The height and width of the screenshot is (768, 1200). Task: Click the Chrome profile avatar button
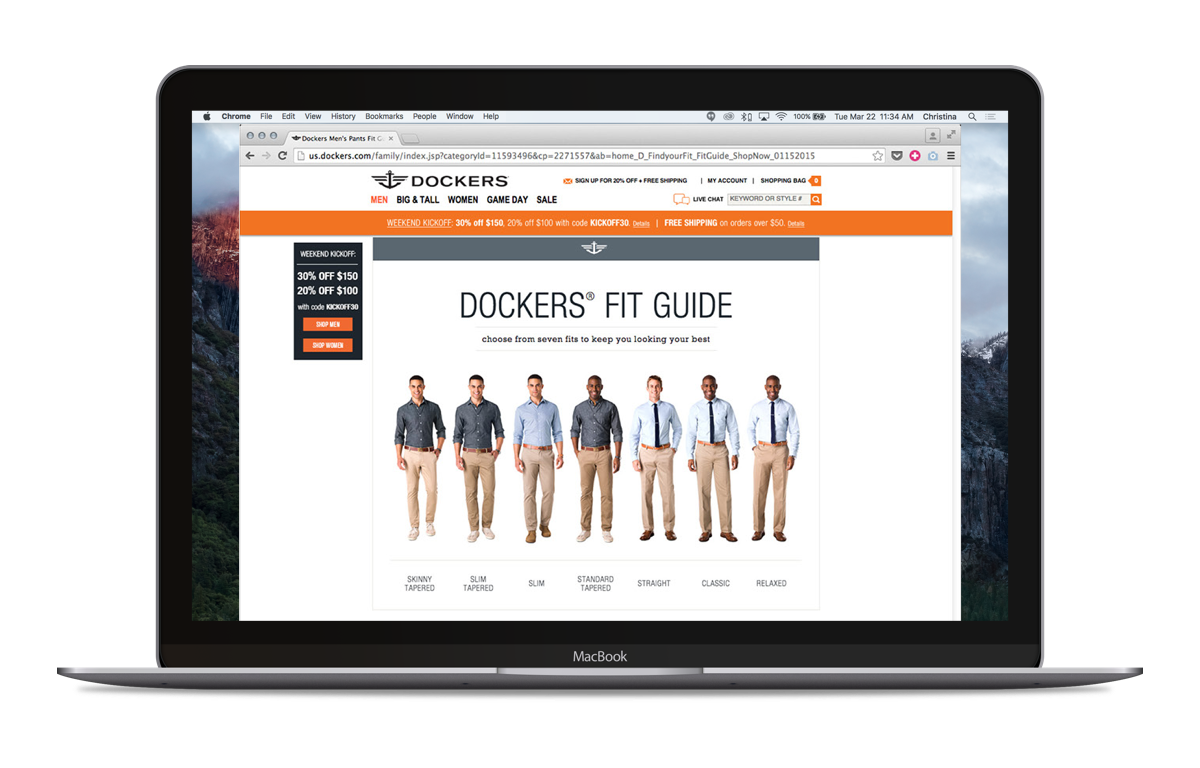click(x=932, y=135)
